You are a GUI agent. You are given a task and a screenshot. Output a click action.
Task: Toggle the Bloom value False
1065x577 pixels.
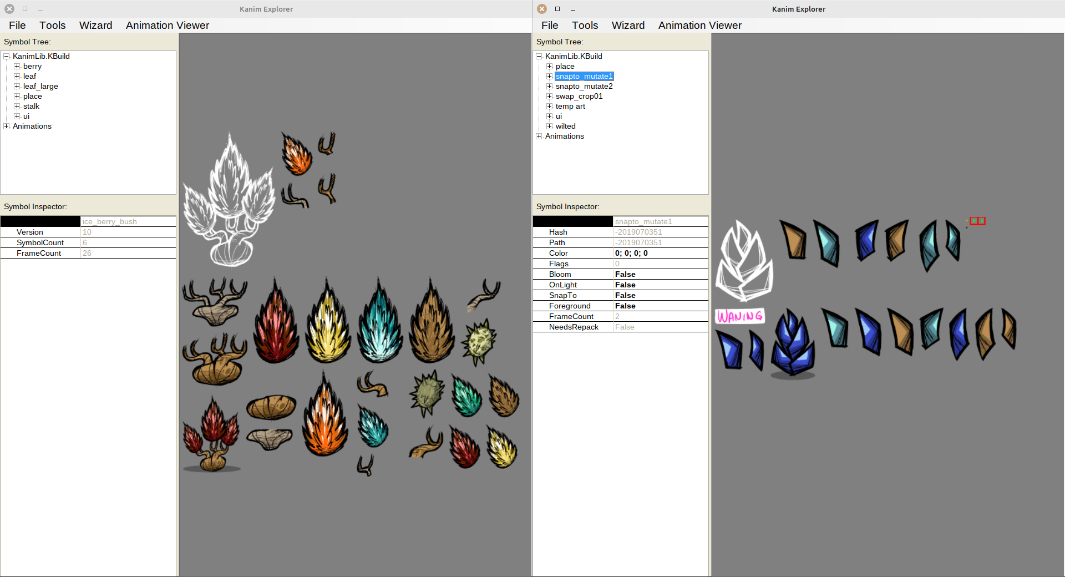[x=625, y=274]
